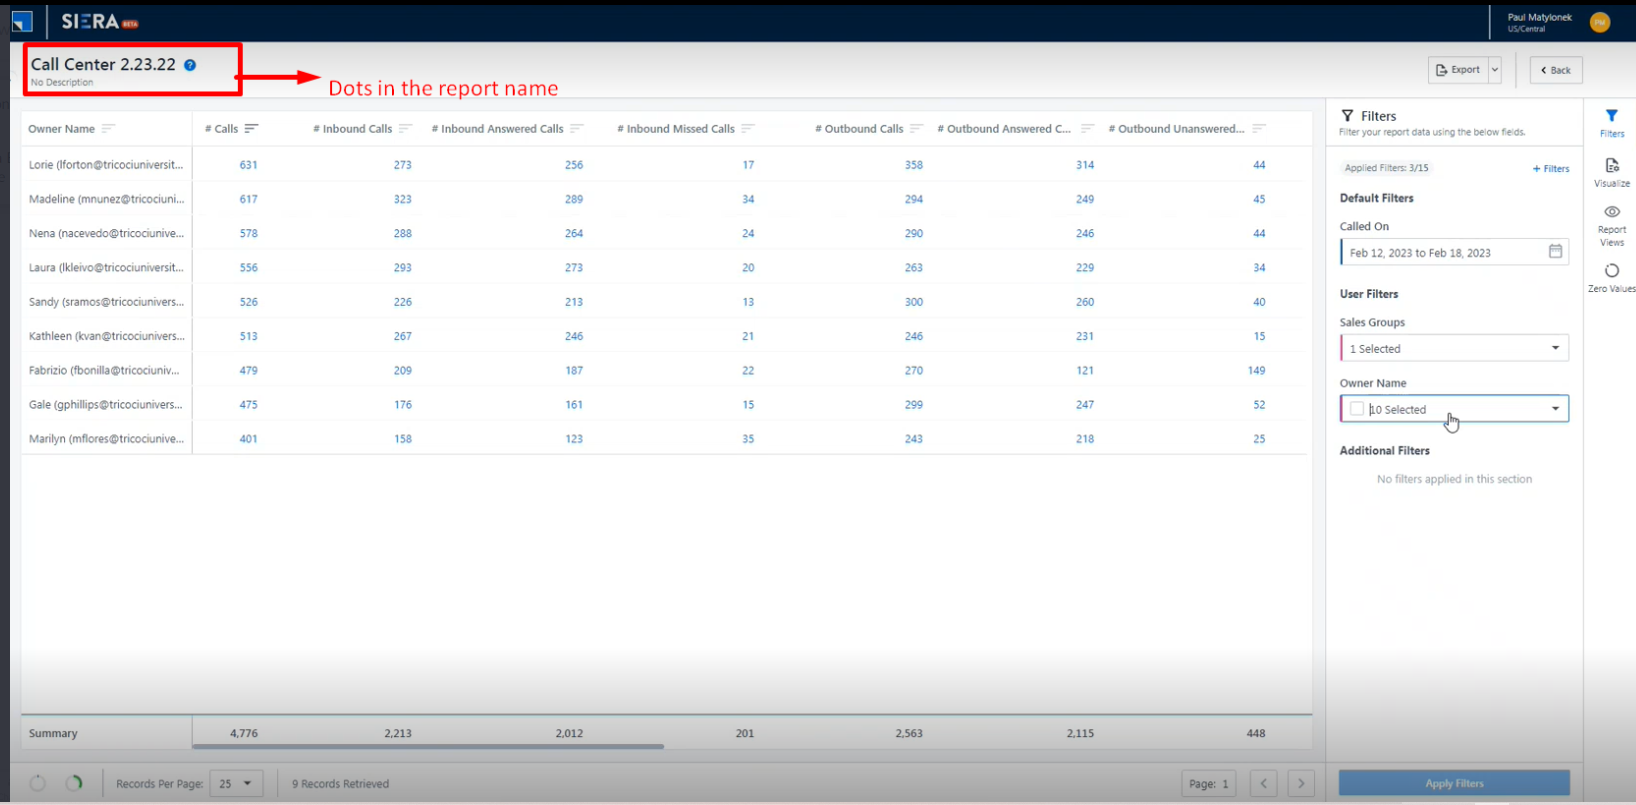Click the Page number field
The height and width of the screenshot is (805, 1636).
pyautogui.click(x=1209, y=783)
